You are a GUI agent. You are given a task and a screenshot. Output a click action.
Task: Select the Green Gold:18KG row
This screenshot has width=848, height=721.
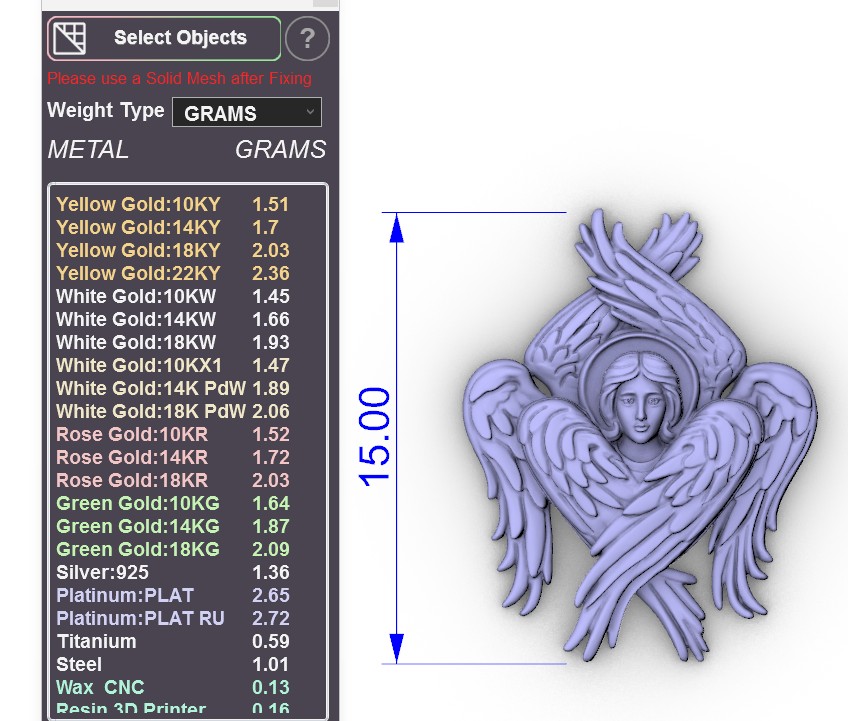pos(173,549)
